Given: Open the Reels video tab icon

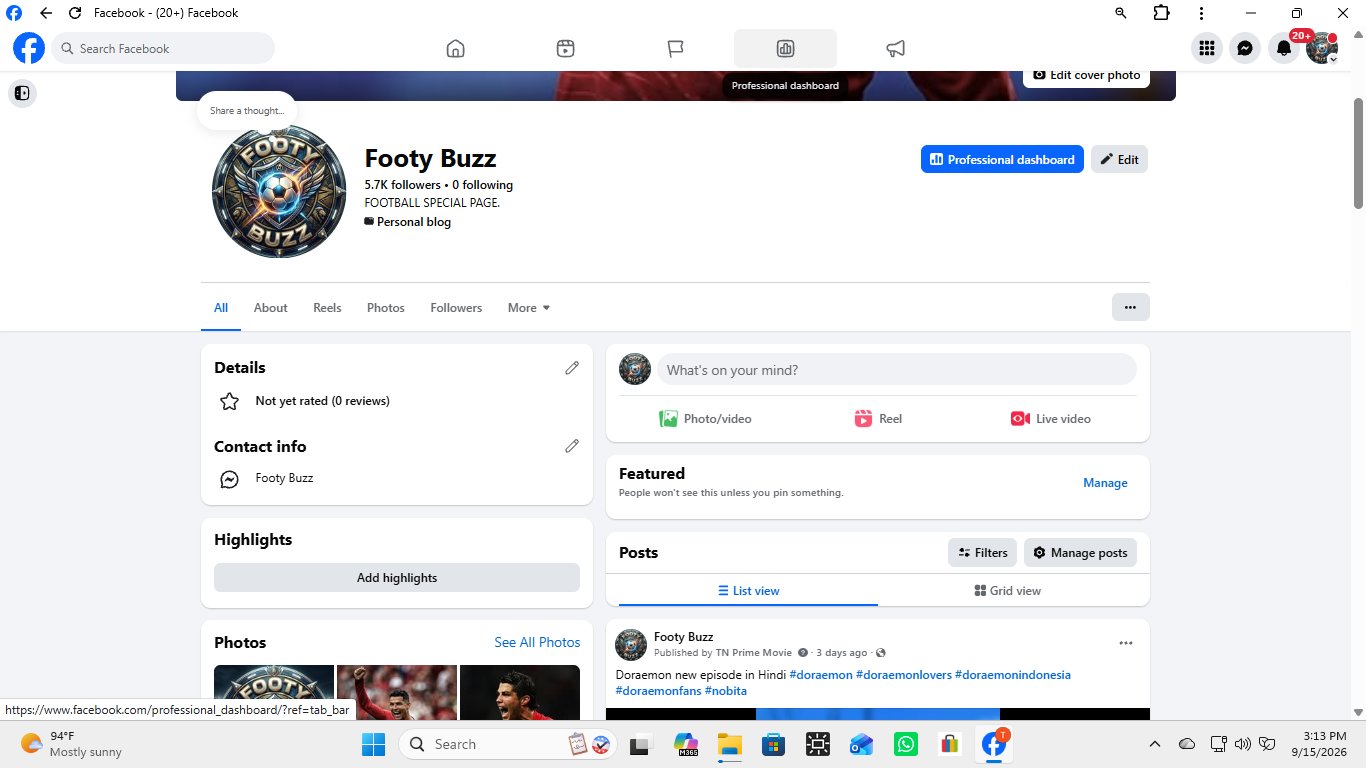Looking at the screenshot, I should coord(565,48).
